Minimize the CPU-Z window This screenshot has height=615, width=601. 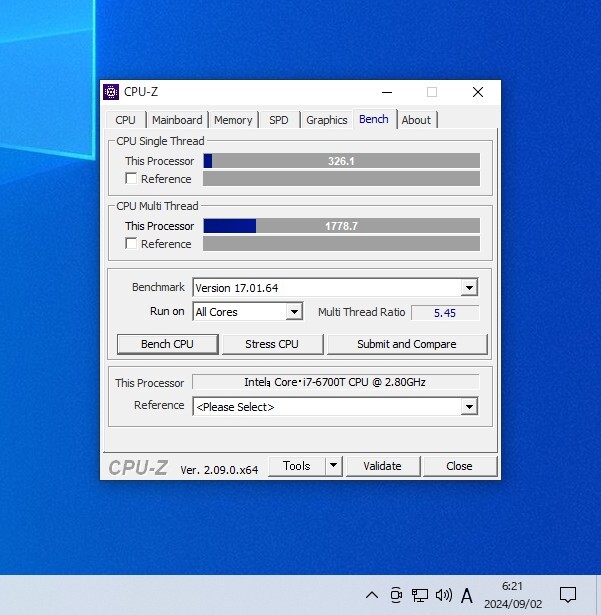(x=387, y=92)
